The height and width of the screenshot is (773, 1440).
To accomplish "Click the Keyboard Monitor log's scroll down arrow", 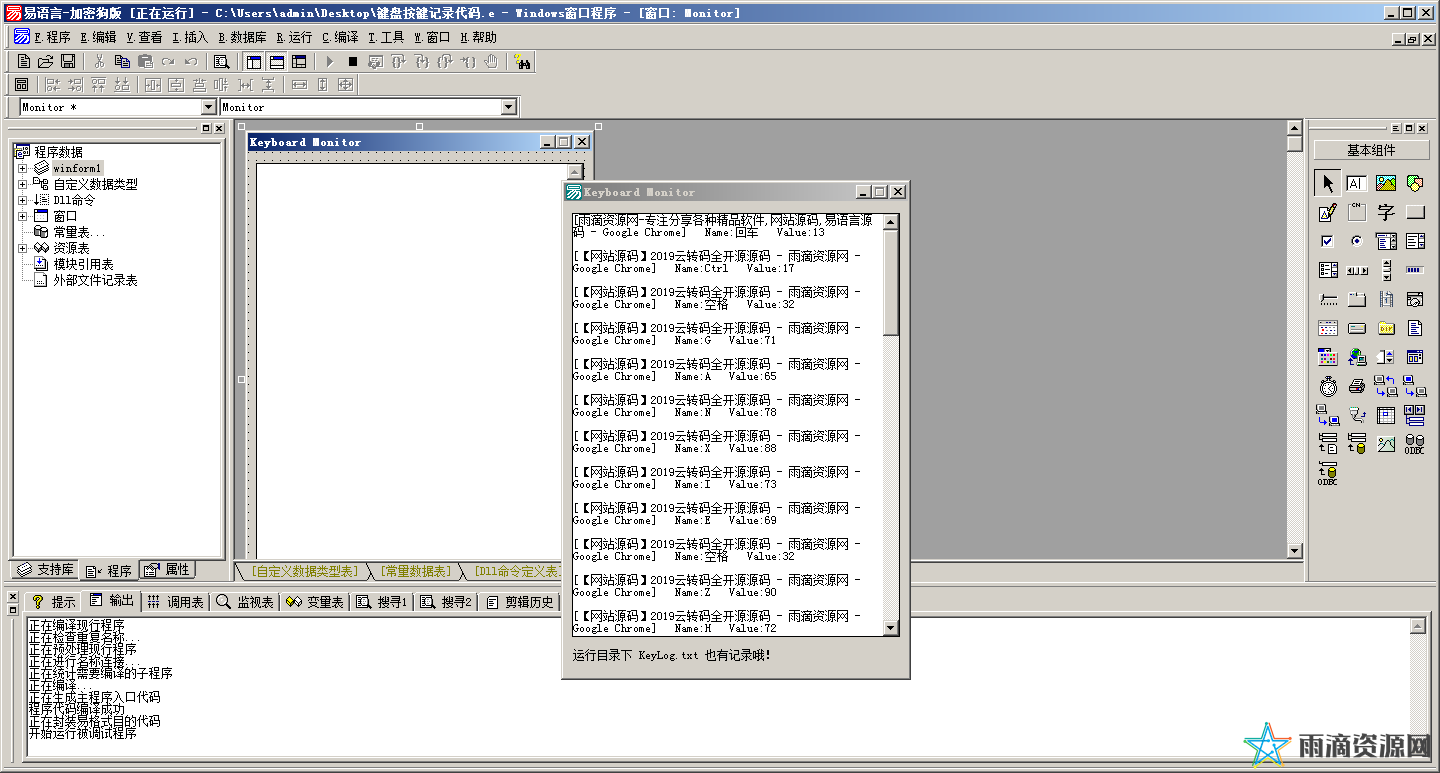I will point(891,627).
